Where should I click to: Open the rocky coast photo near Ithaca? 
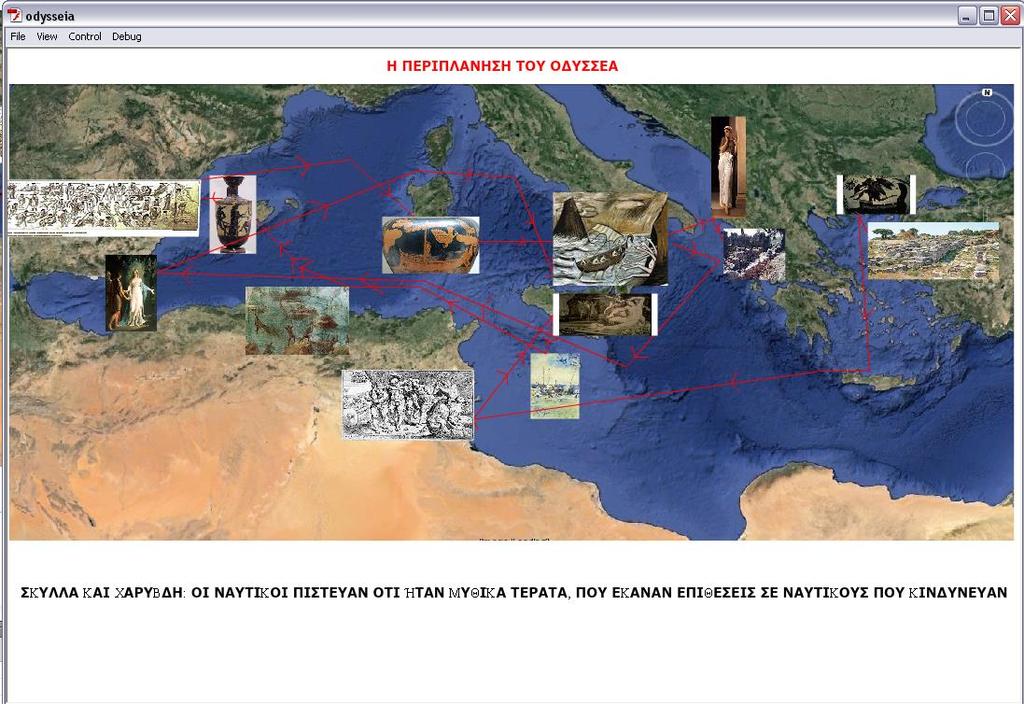coord(754,255)
